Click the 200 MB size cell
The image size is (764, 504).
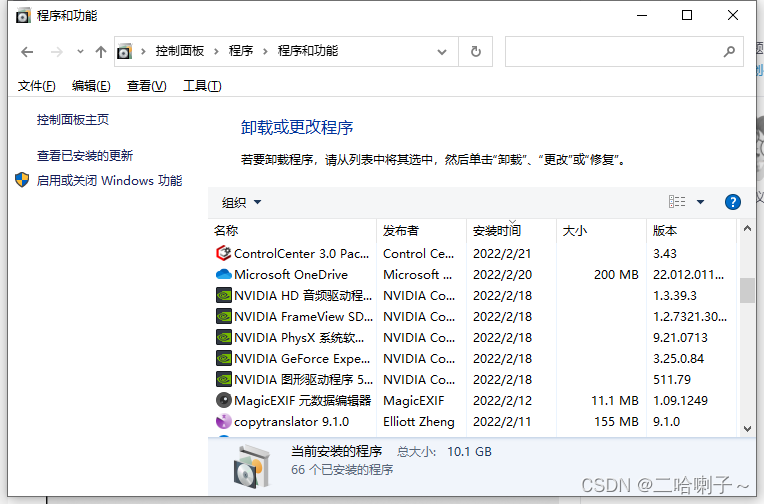coord(616,274)
